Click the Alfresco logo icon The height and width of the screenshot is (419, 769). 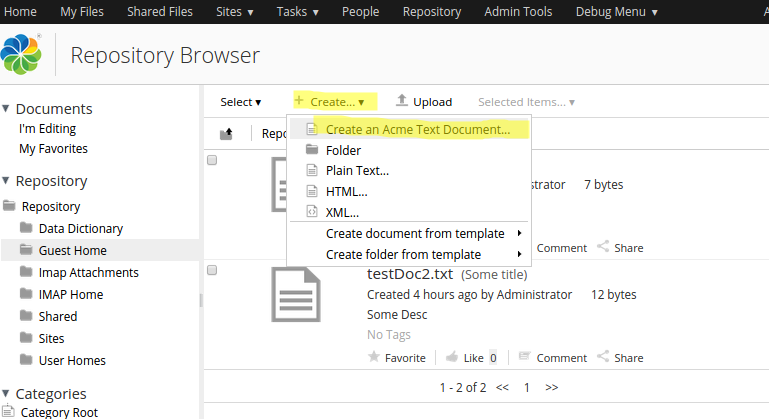pyautogui.click(x=21, y=54)
